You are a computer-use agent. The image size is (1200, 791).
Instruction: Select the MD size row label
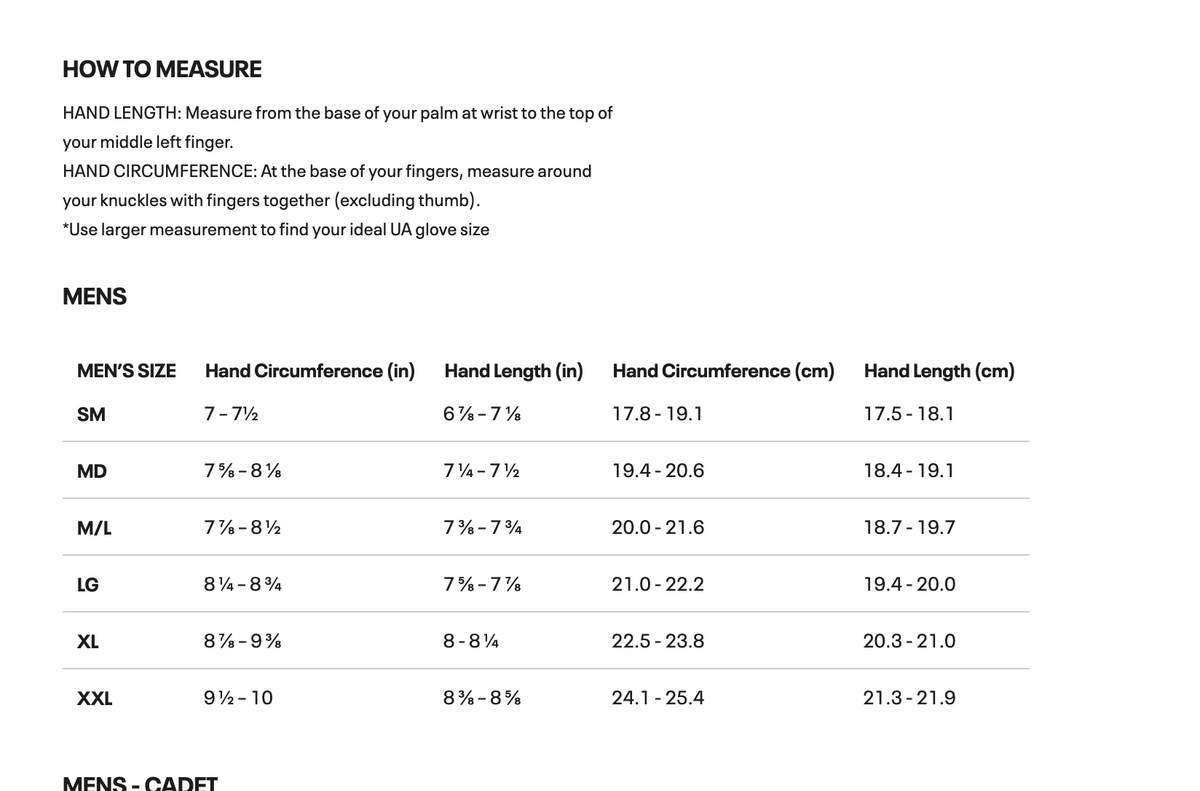tap(92, 471)
